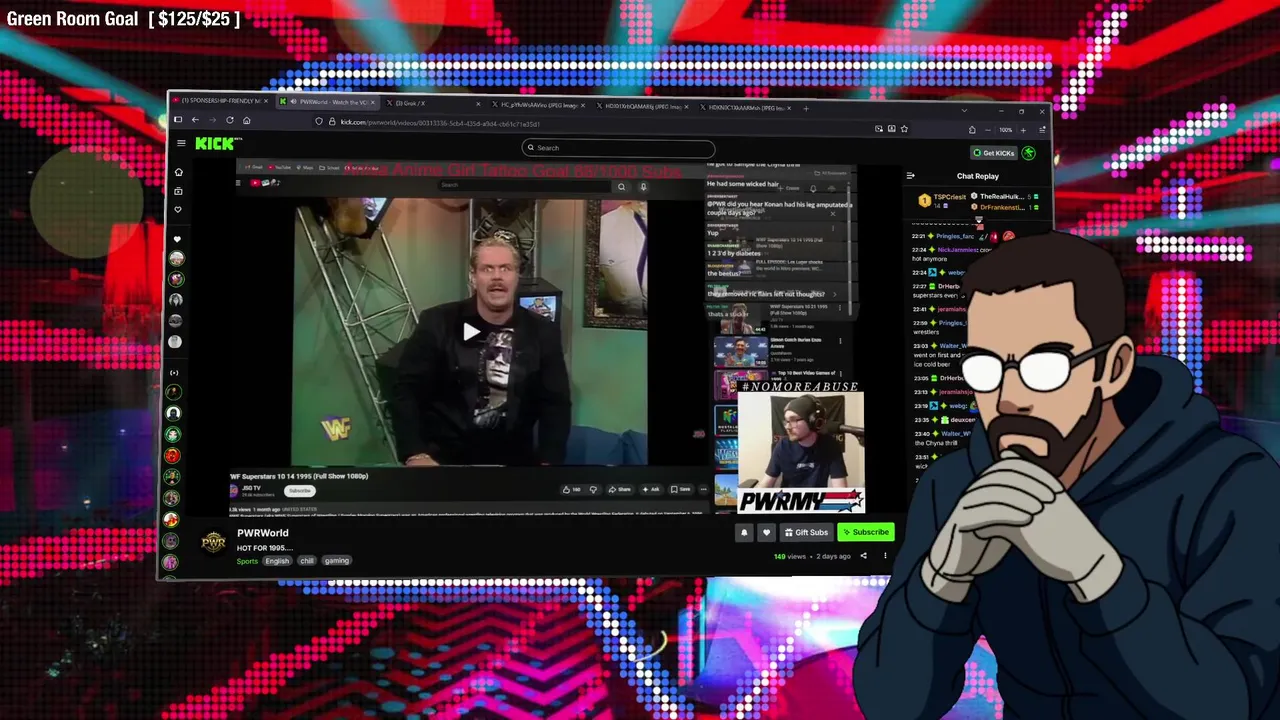1280x720 pixels.
Task: Collapse the Chat Replay panel
Action: [x=910, y=176]
